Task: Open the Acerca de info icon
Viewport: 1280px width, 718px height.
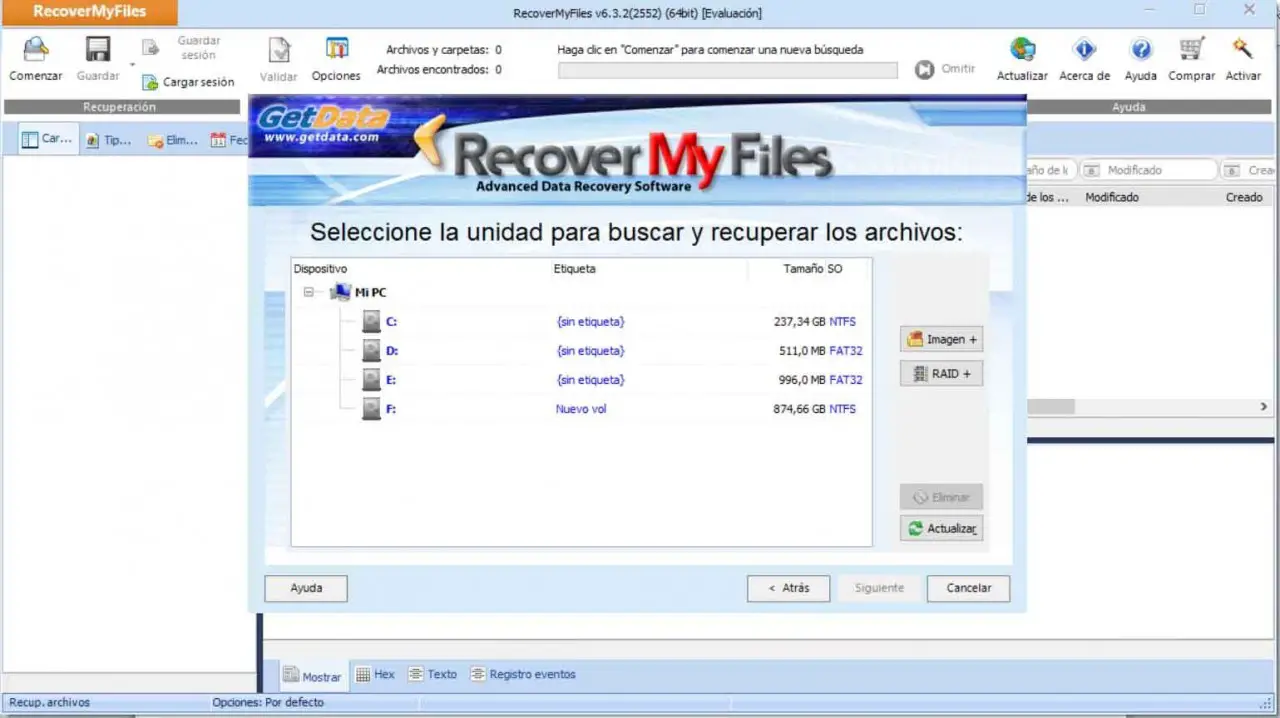Action: coord(1084,49)
